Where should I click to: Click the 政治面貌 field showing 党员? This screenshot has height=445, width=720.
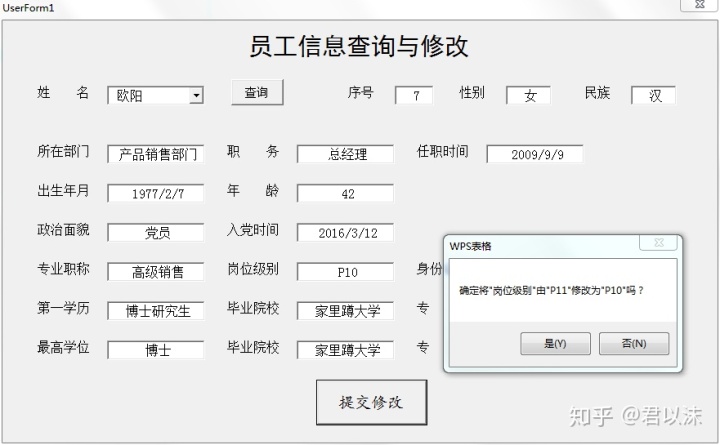pos(156,232)
